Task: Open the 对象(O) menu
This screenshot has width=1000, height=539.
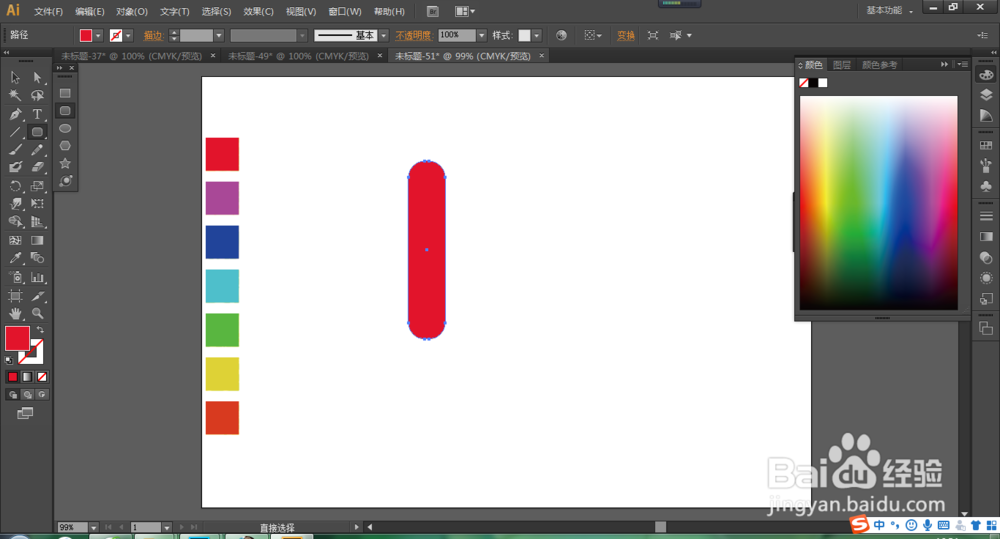Action: (131, 11)
